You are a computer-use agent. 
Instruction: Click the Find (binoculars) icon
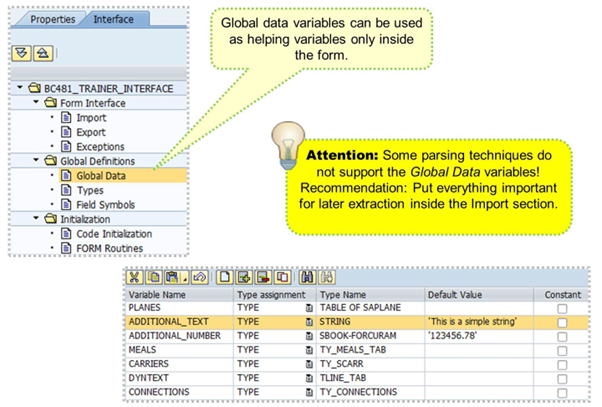(307, 277)
